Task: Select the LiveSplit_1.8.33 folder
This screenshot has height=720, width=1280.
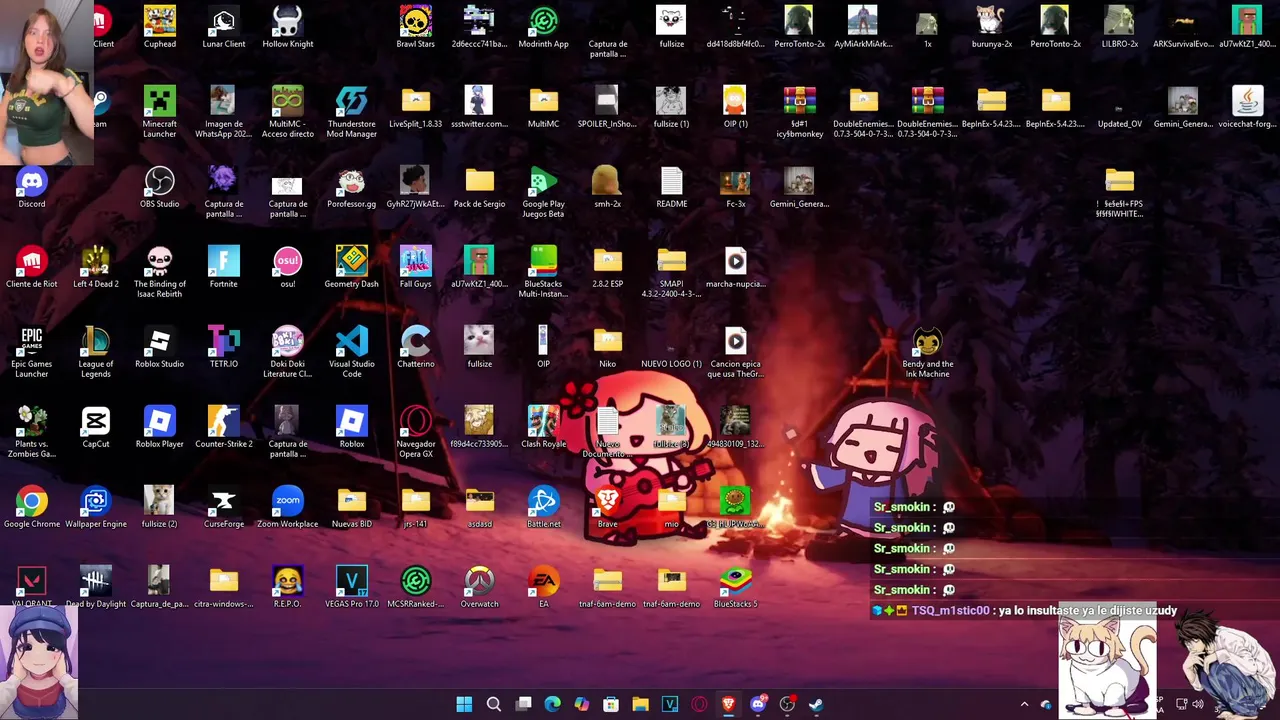Action: click(416, 107)
